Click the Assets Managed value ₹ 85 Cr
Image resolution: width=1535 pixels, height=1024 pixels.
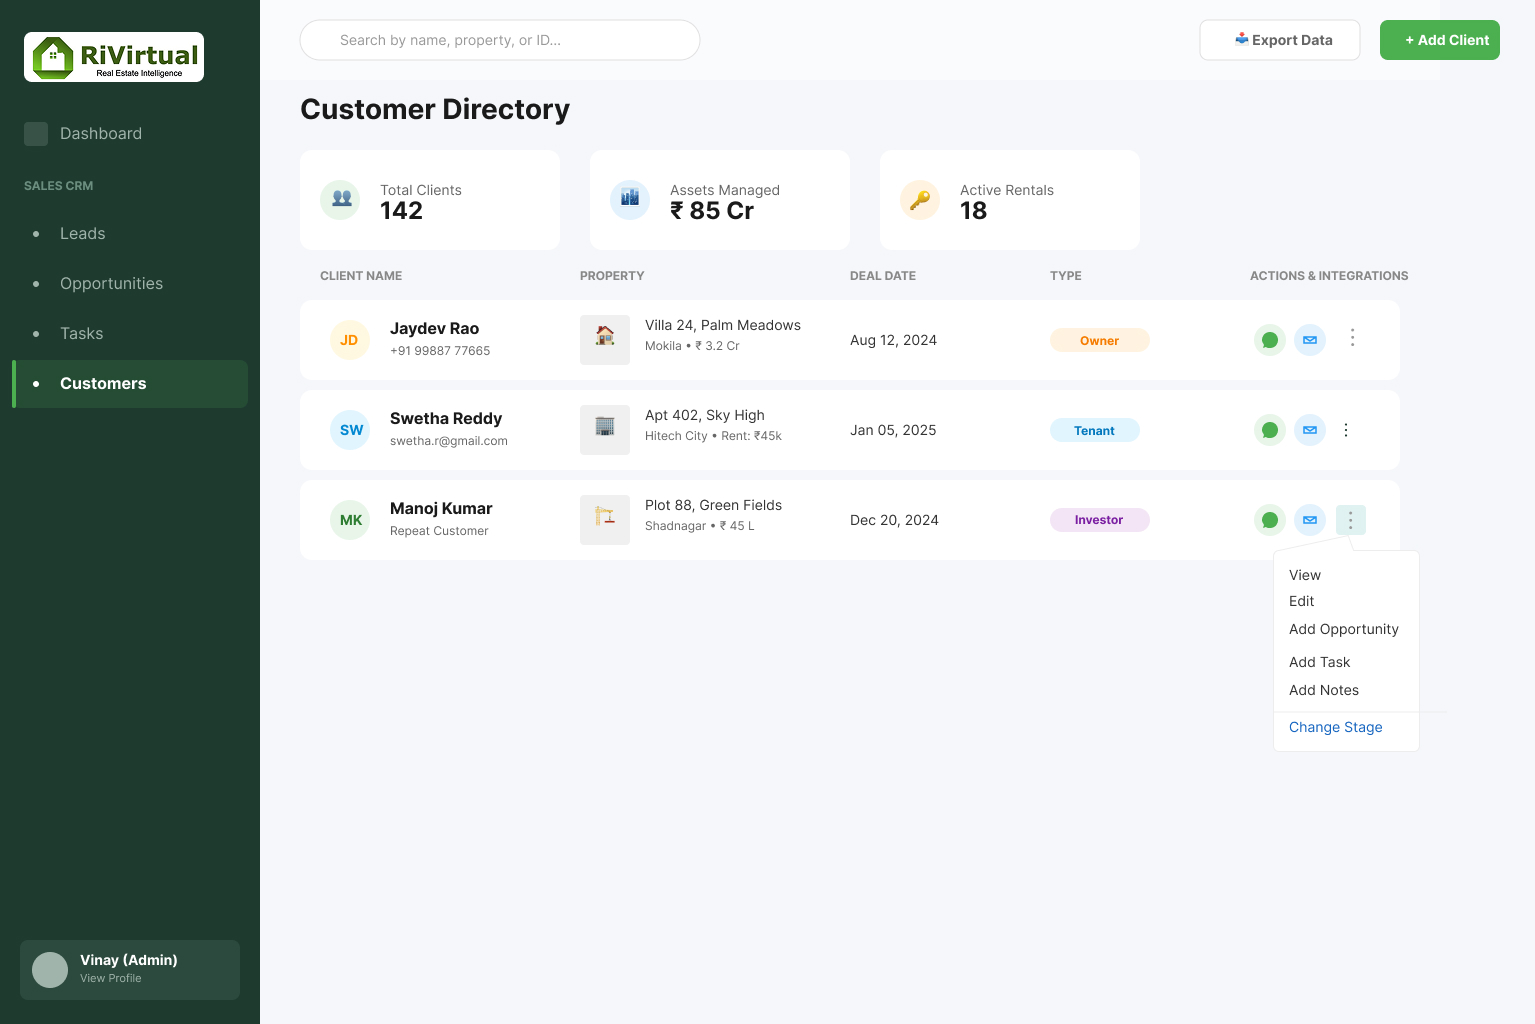pyautogui.click(x=712, y=211)
